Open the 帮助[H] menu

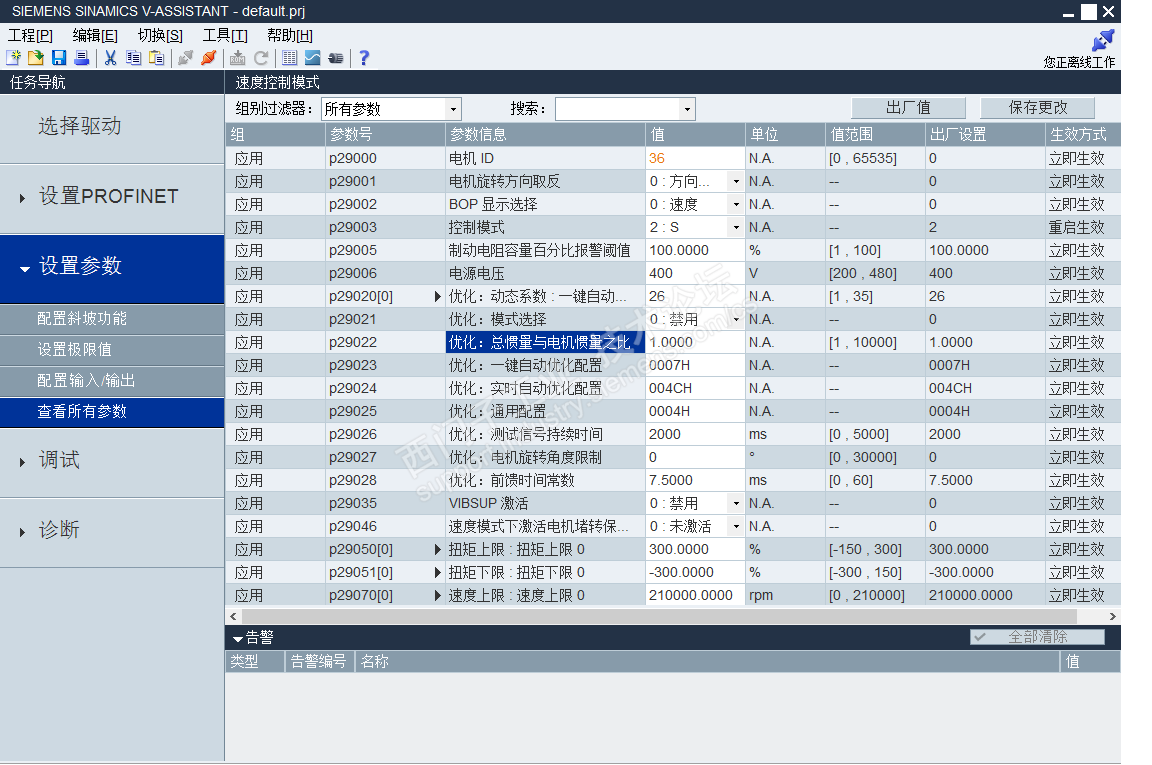289,35
